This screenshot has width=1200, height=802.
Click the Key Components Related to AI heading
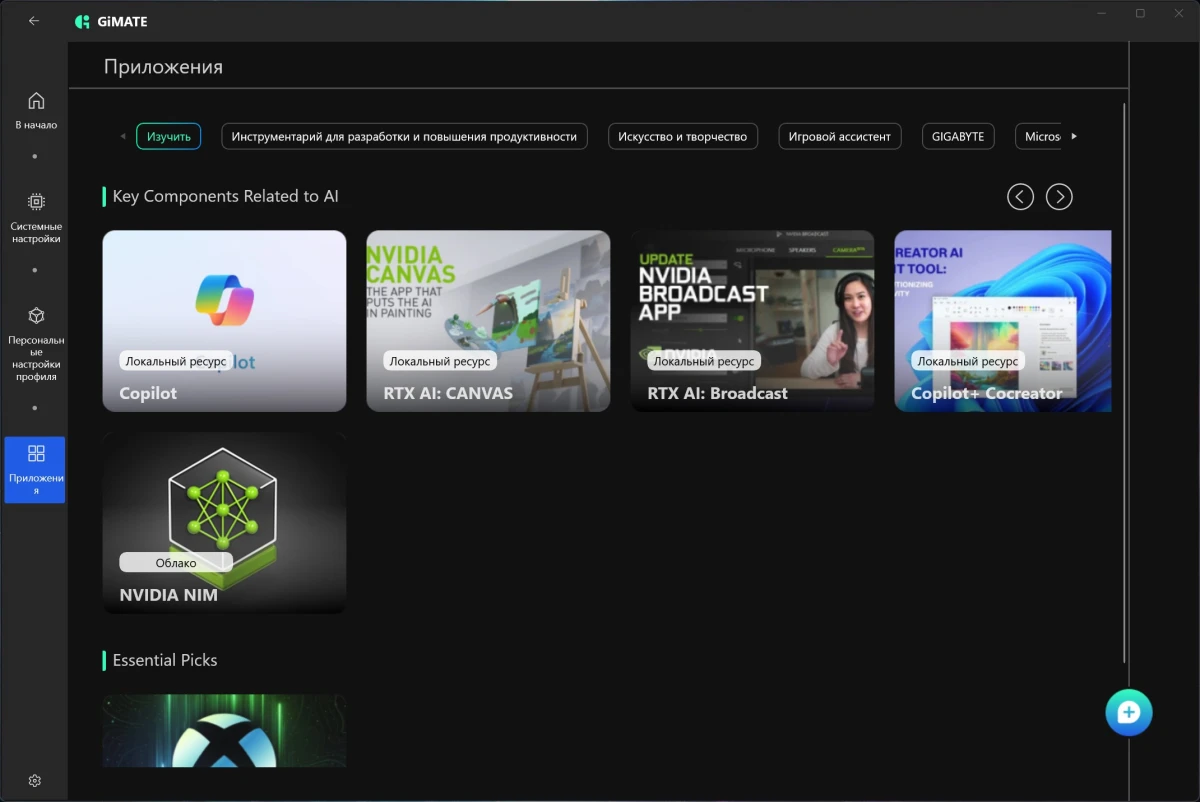click(226, 197)
